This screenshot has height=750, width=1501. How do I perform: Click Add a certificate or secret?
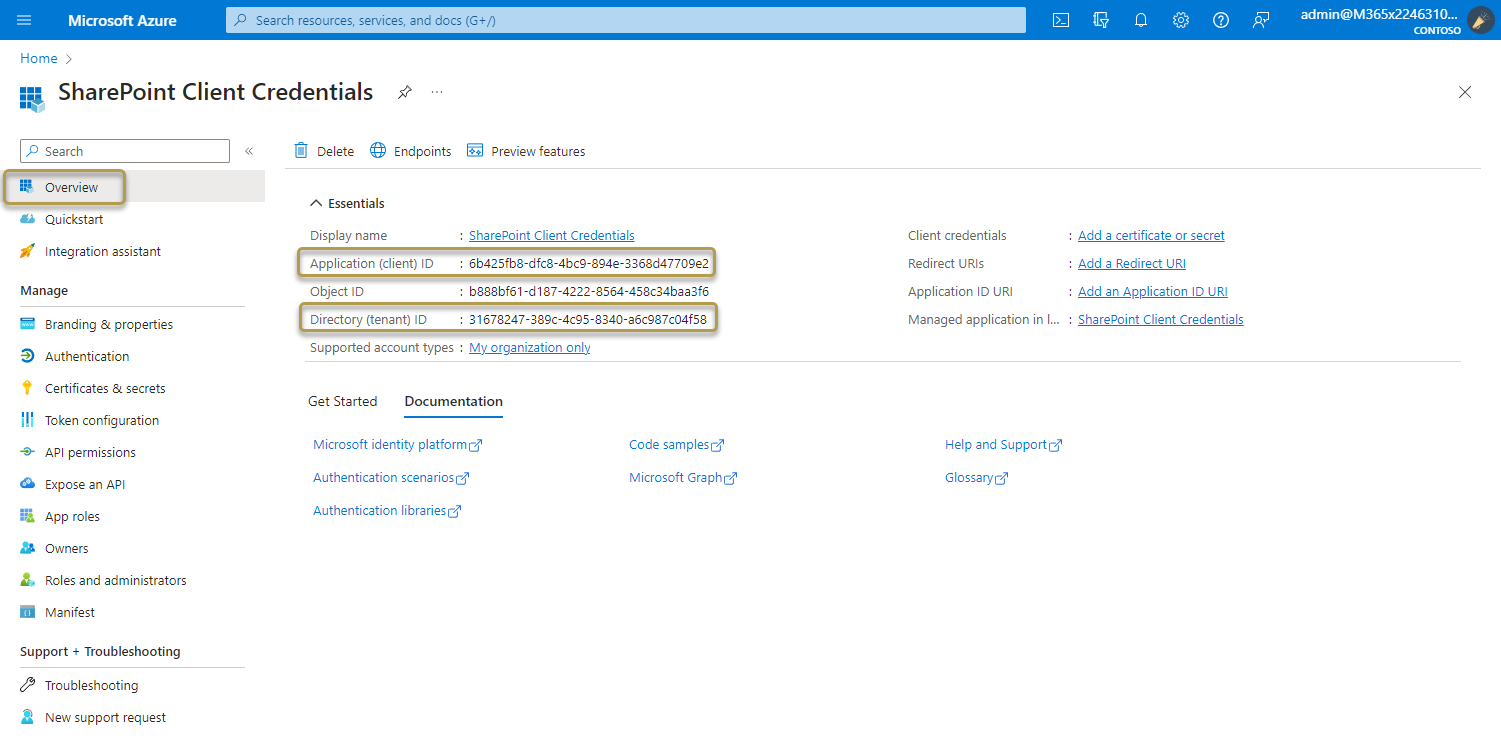[x=1150, y=235]
